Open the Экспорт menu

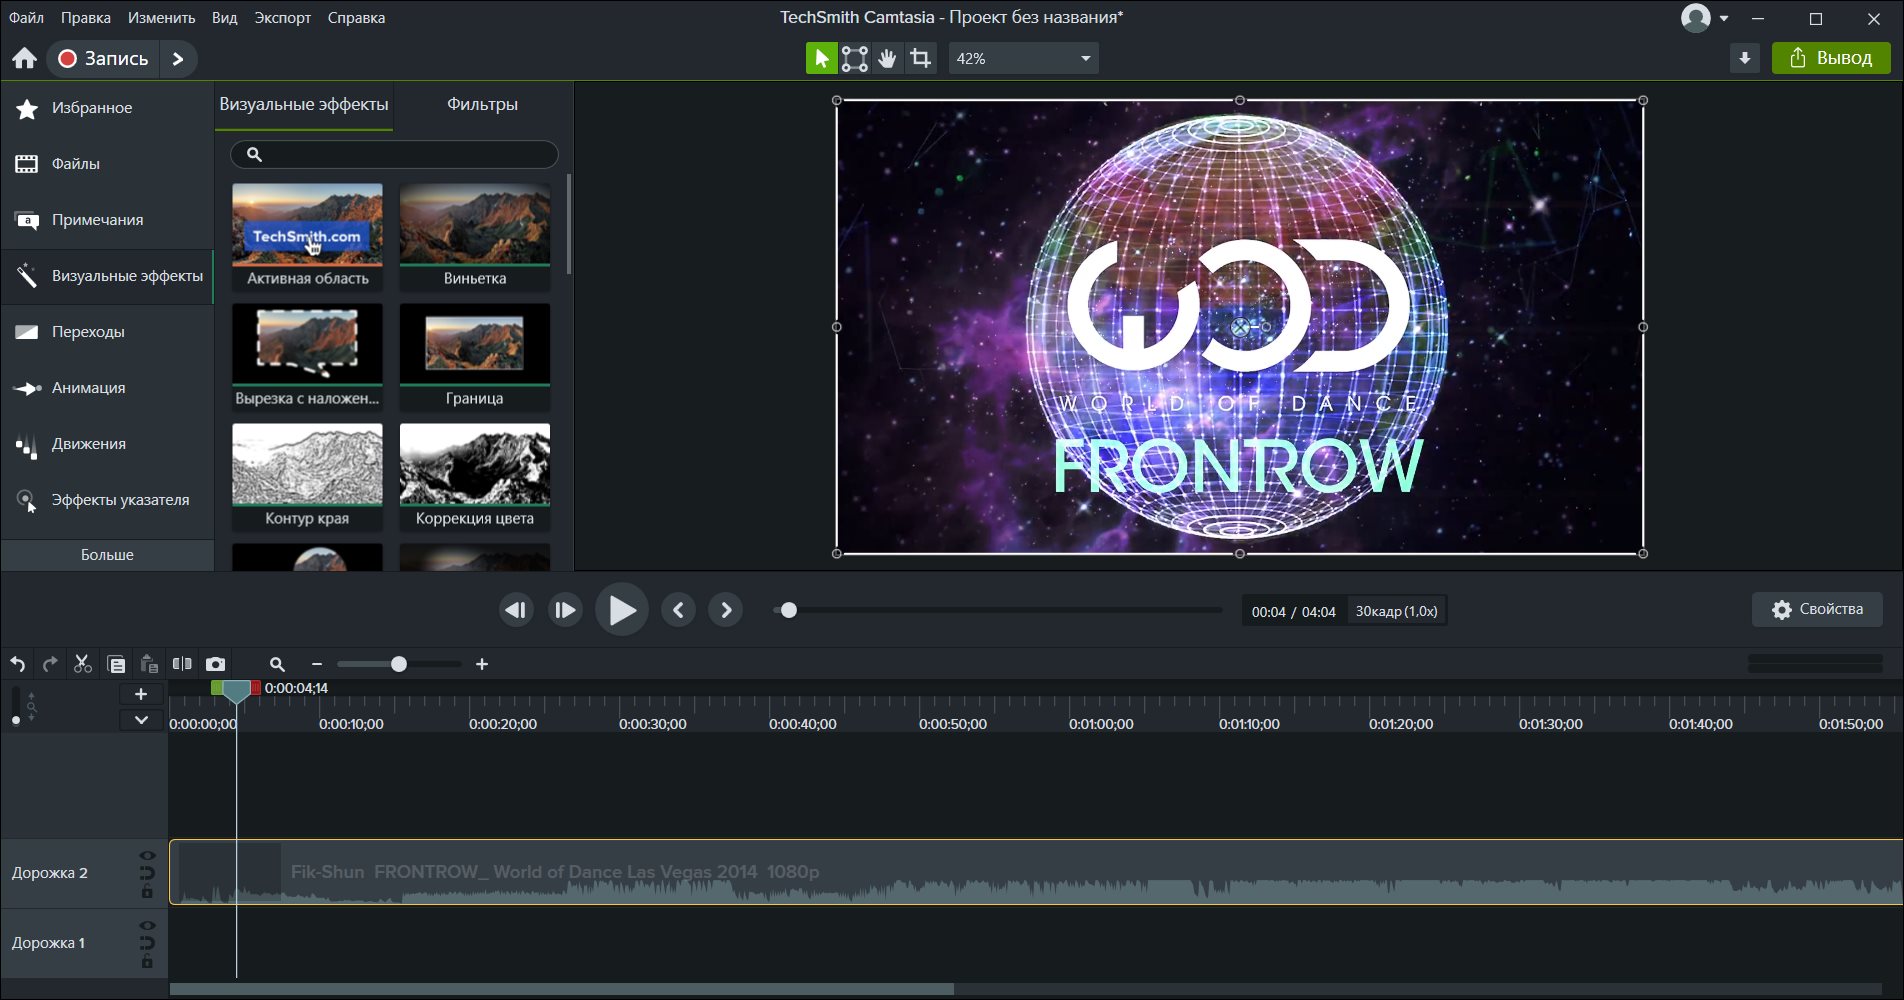click(x=282, y=18)
